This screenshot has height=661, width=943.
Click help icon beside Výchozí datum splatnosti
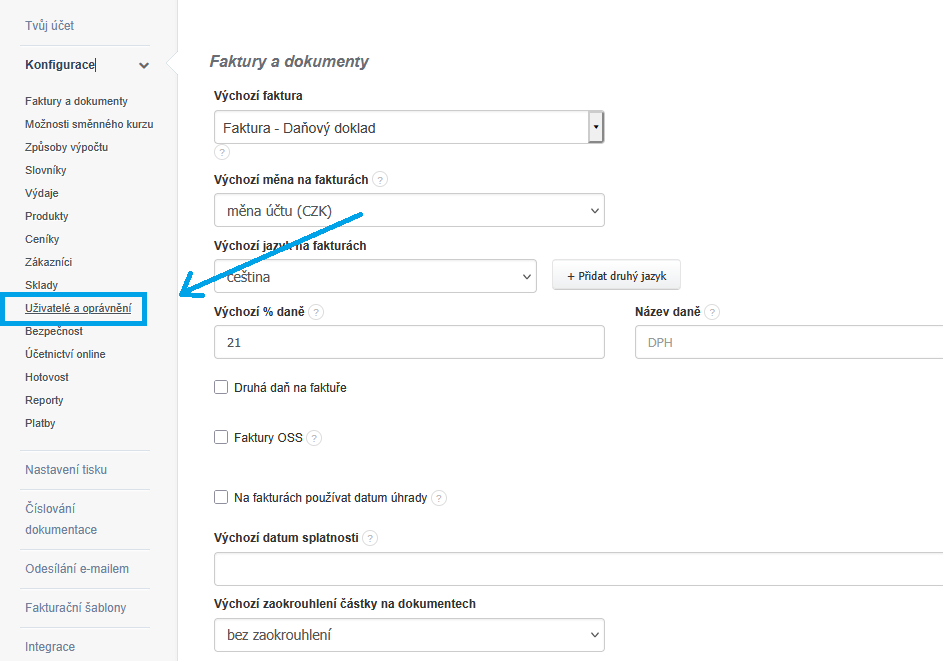tap(370, 538)
